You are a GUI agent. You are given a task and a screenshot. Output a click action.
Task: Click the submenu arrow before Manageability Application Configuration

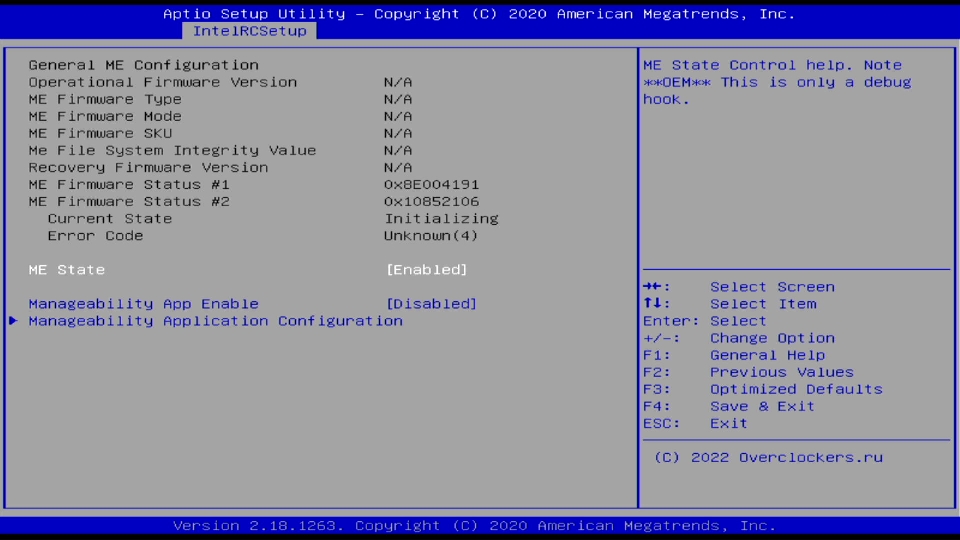click(x=13, y=321)
